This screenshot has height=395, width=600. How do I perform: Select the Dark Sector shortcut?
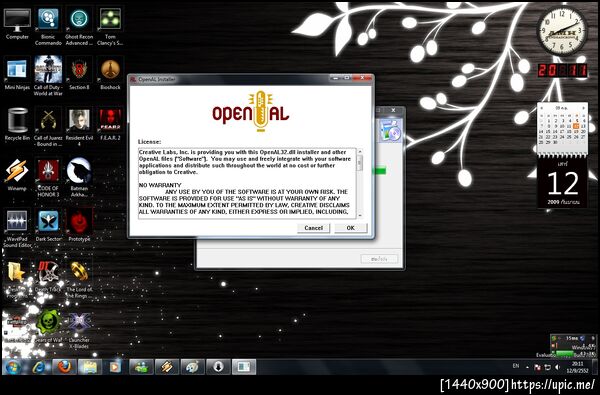click(48, 226)
